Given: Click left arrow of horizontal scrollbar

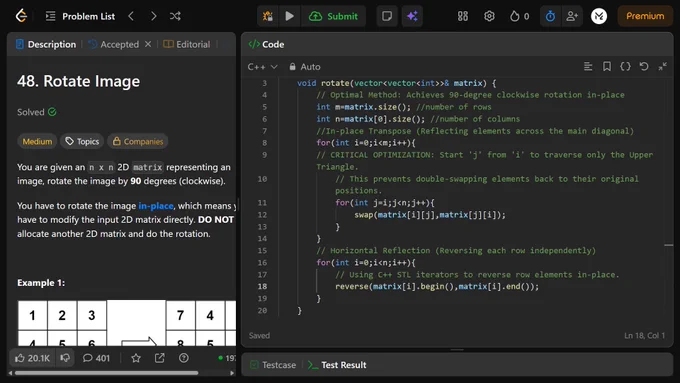Looking at the screenshot, I should pyautogui.click(x=10, y=373).
